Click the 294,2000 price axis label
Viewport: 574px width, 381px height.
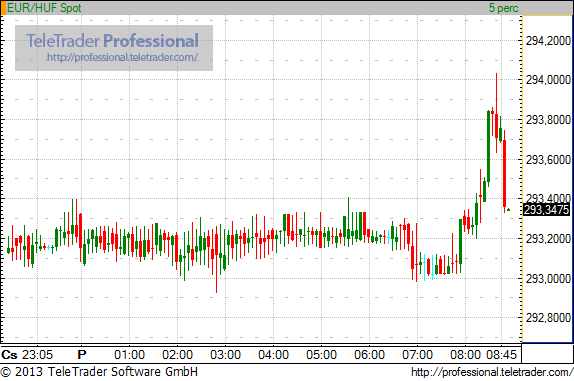pyautogui.click(x=548, y=41)
